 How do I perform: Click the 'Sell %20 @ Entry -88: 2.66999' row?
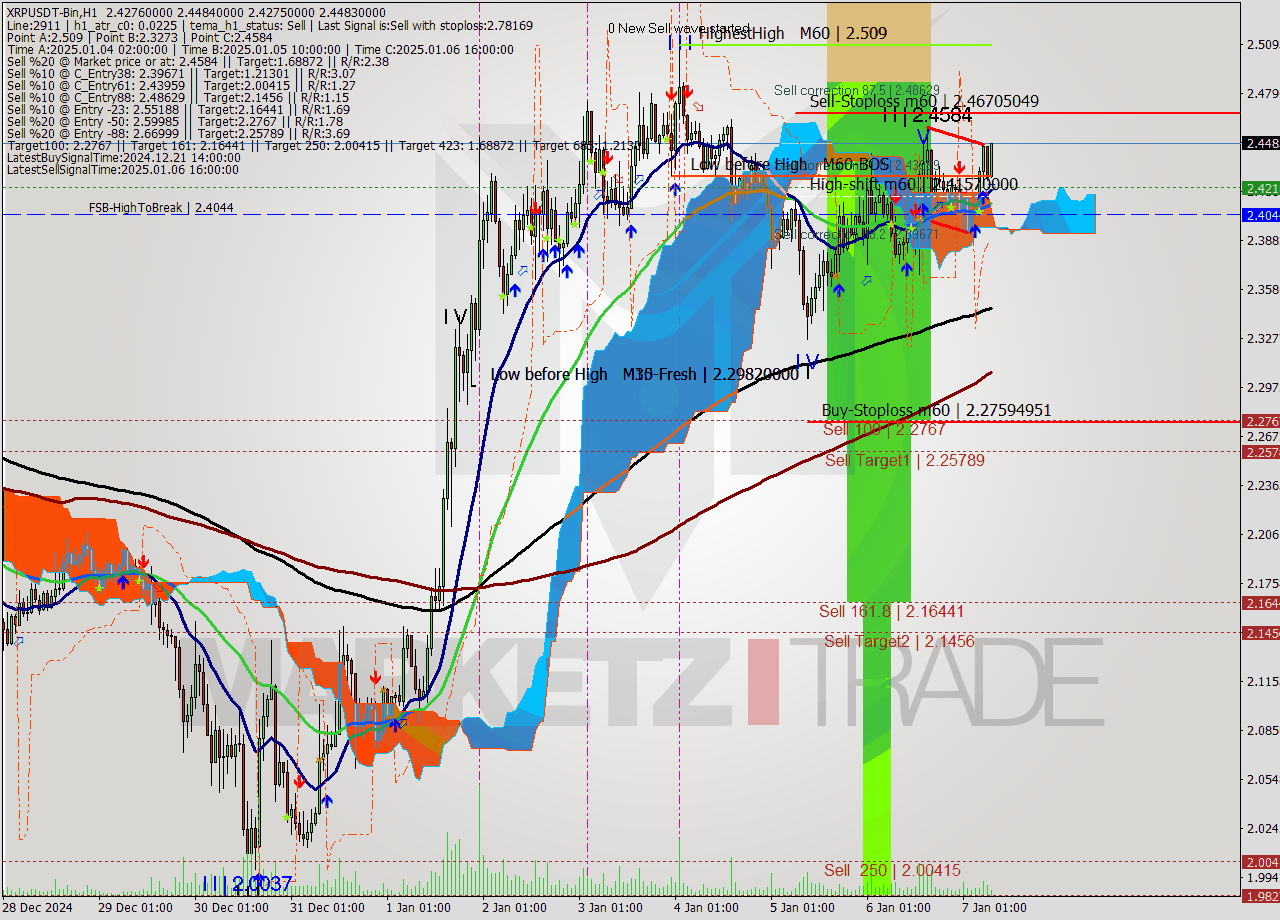coord(177,133)
